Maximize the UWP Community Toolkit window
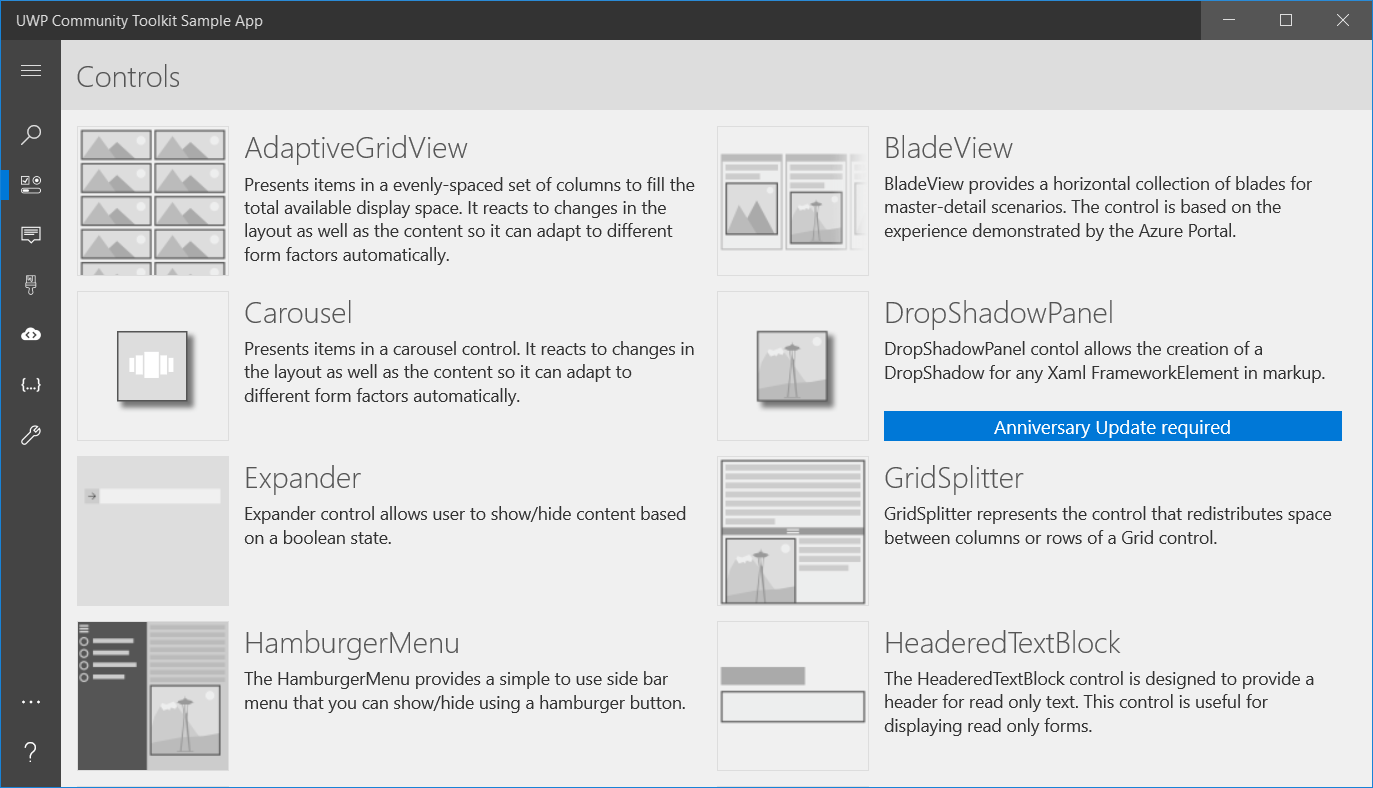Screen dimensions: 1373x788 (1286, 20)
